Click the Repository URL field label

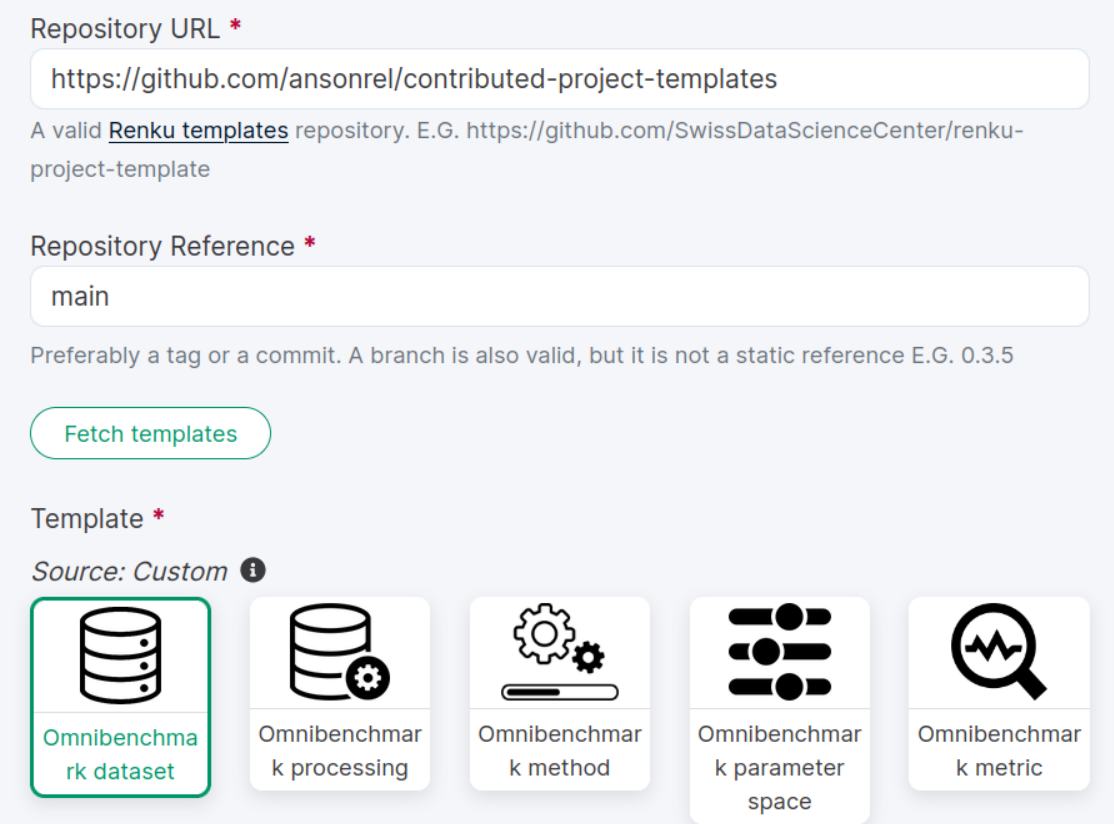[125, 29]
